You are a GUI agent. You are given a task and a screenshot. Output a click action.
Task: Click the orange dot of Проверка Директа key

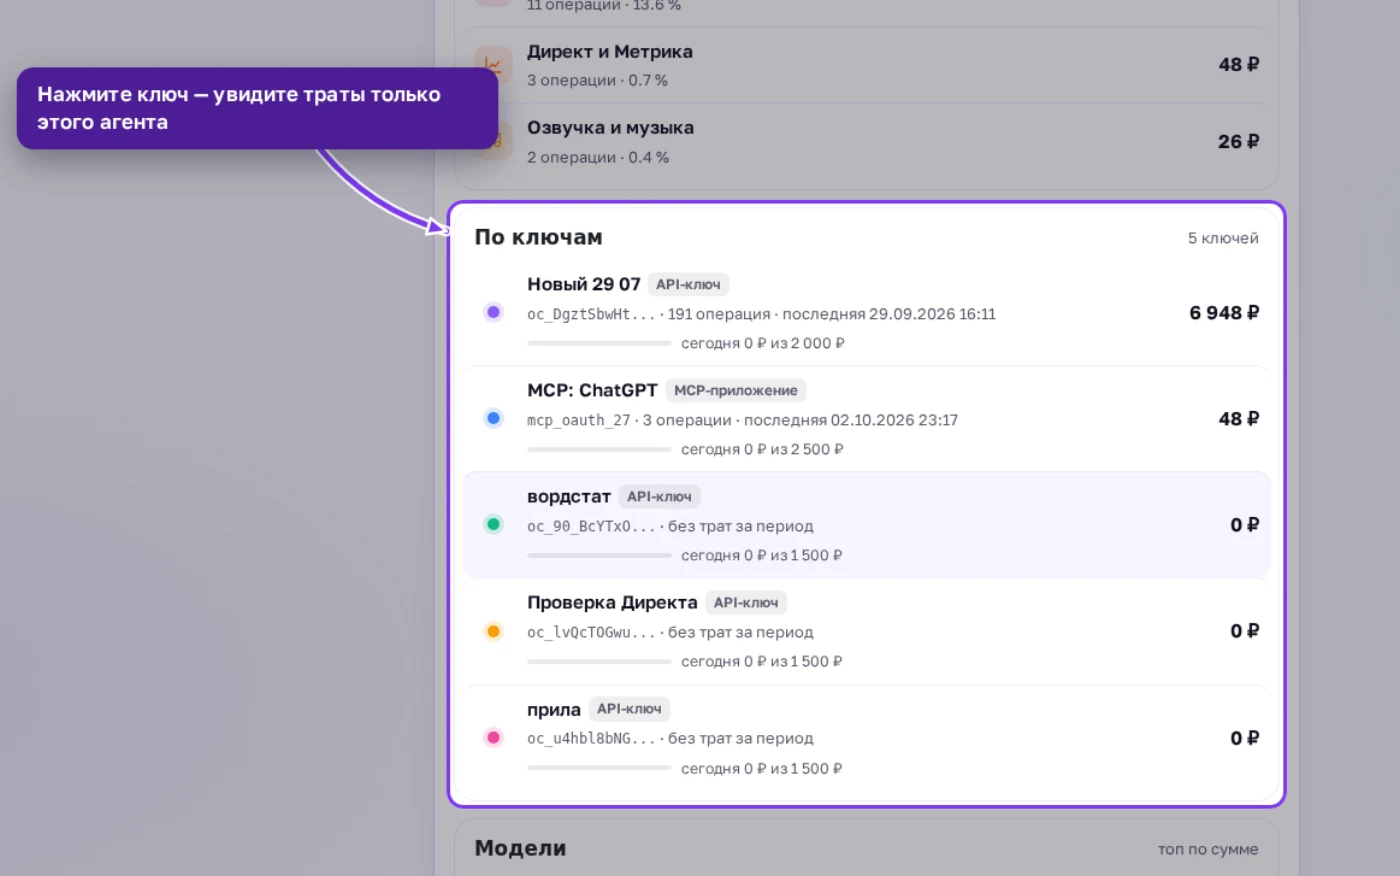coord(493,631)
